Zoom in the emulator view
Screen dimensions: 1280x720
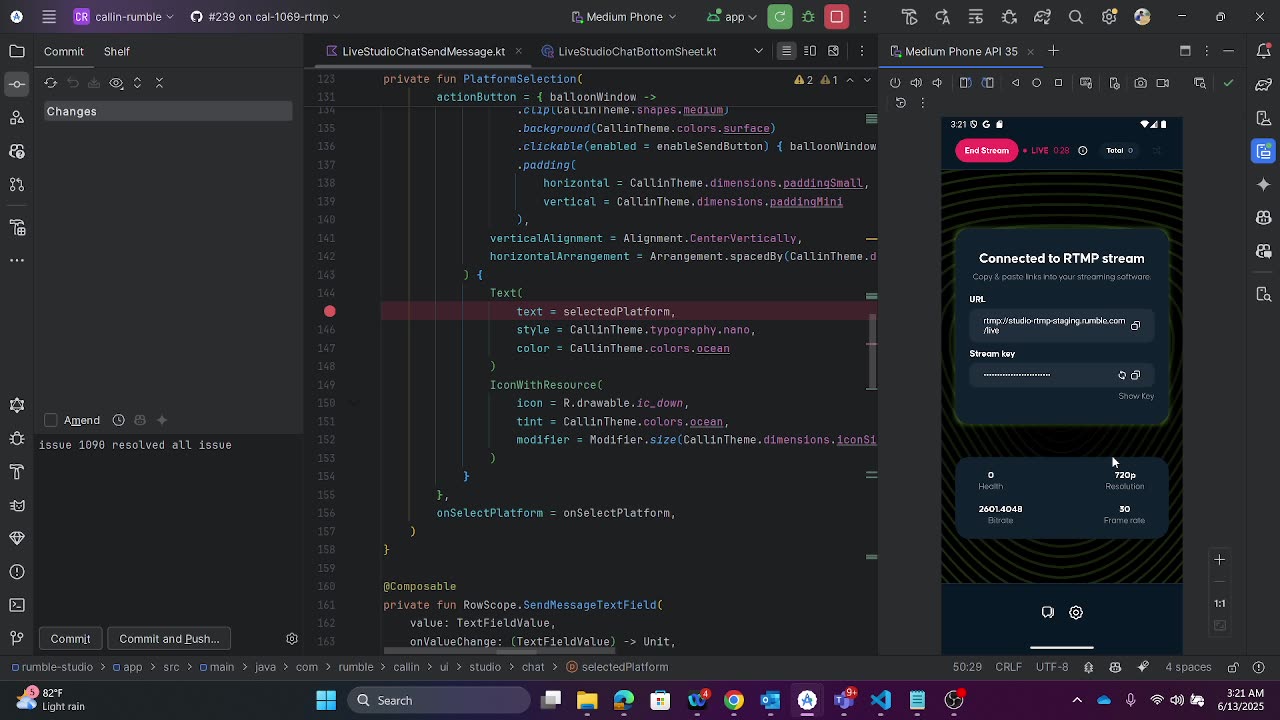click(x=1219, y=560)
